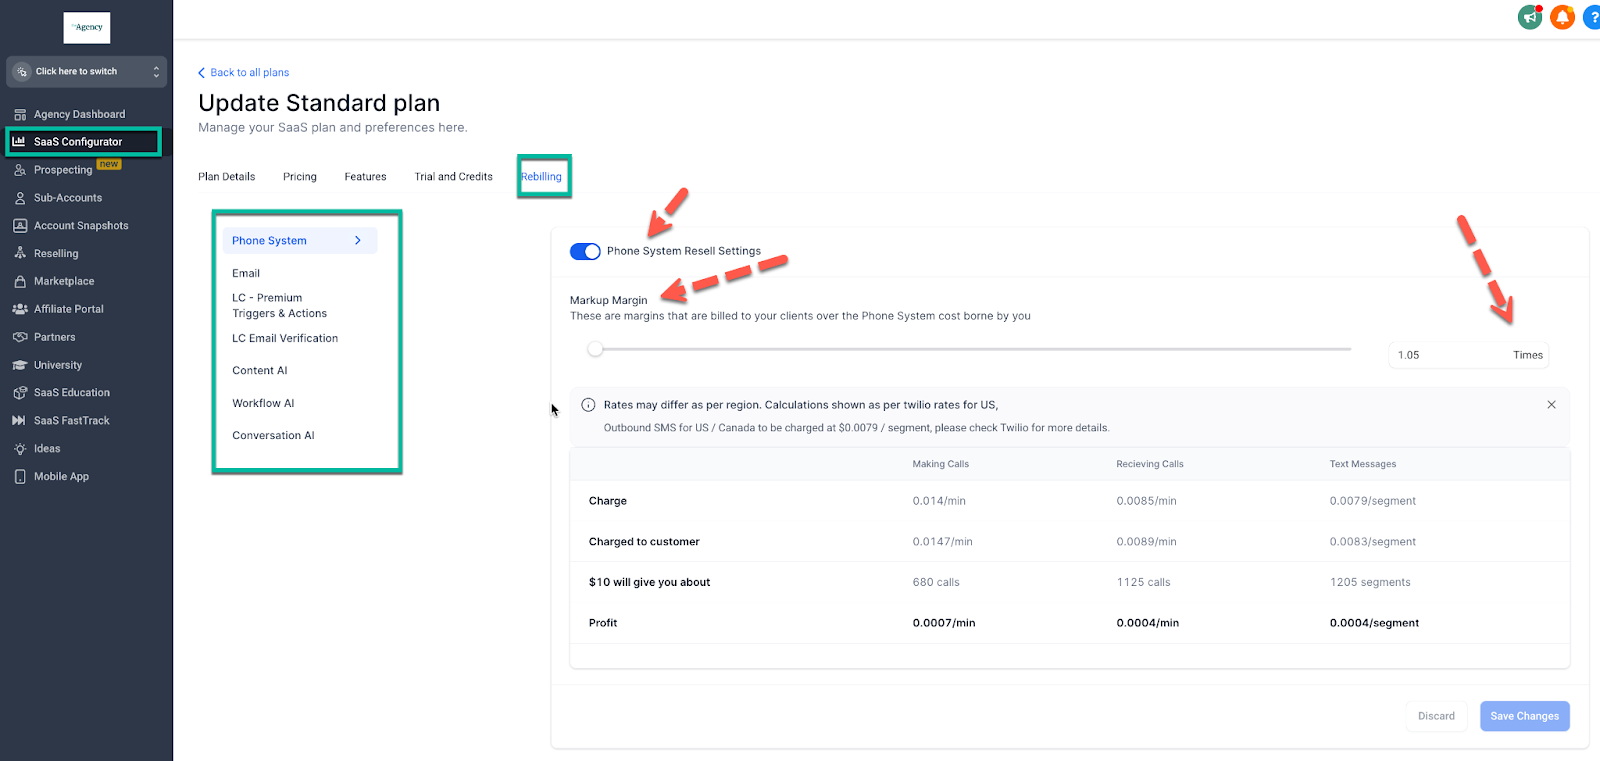This screenshot has width=1600, height=761.
Task: Disable the Phone System Resell Settings toggle
Action: [585, 251]
